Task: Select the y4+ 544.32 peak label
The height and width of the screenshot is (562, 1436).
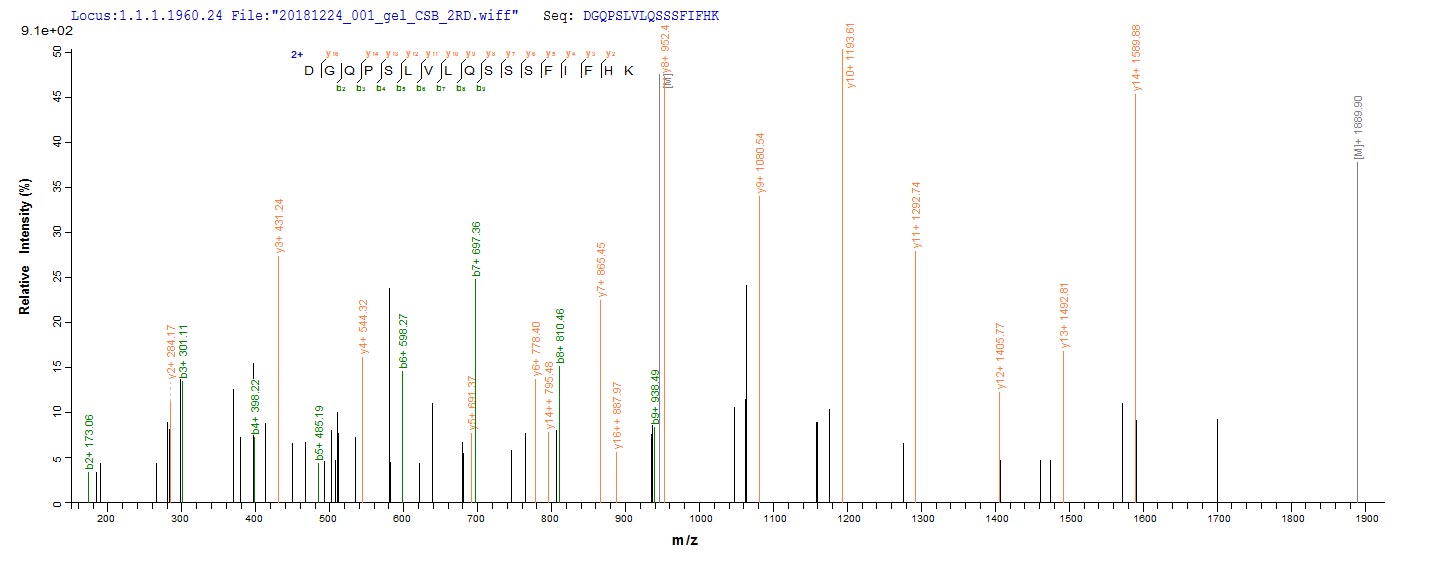Action: (x=364, y=327)
